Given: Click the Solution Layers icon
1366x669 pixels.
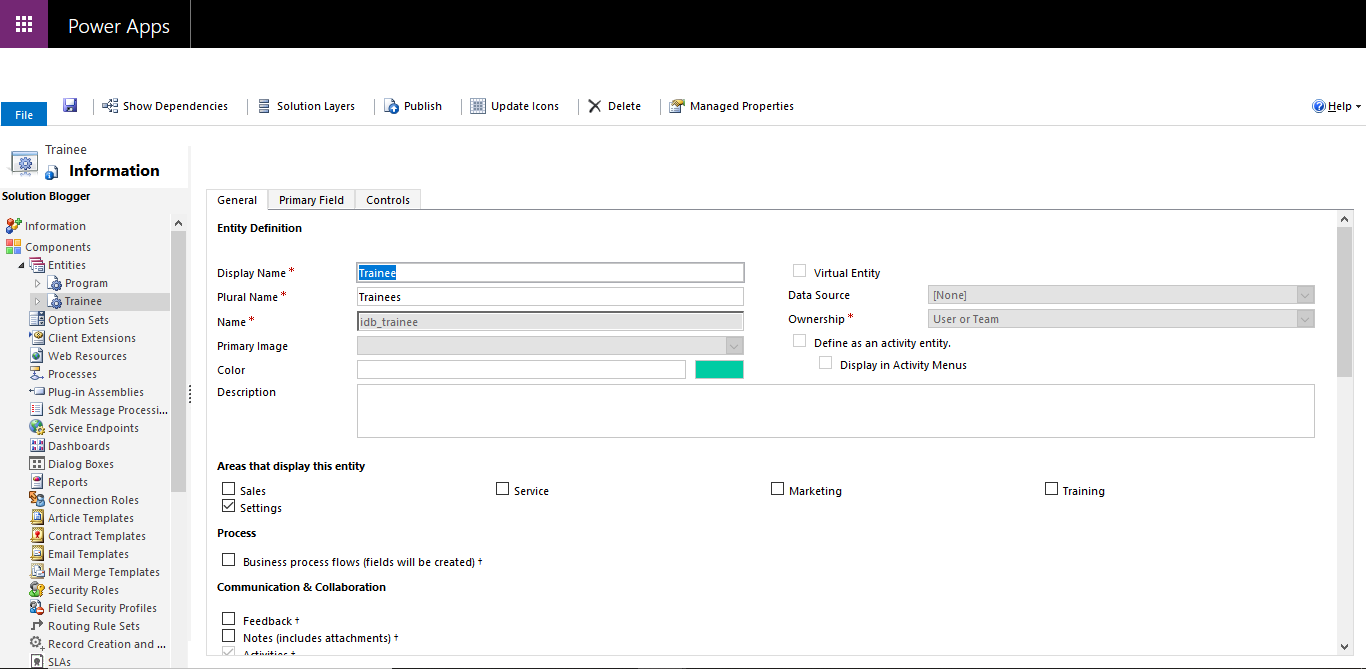Looking at the screenshot, I should coord(264,106).
